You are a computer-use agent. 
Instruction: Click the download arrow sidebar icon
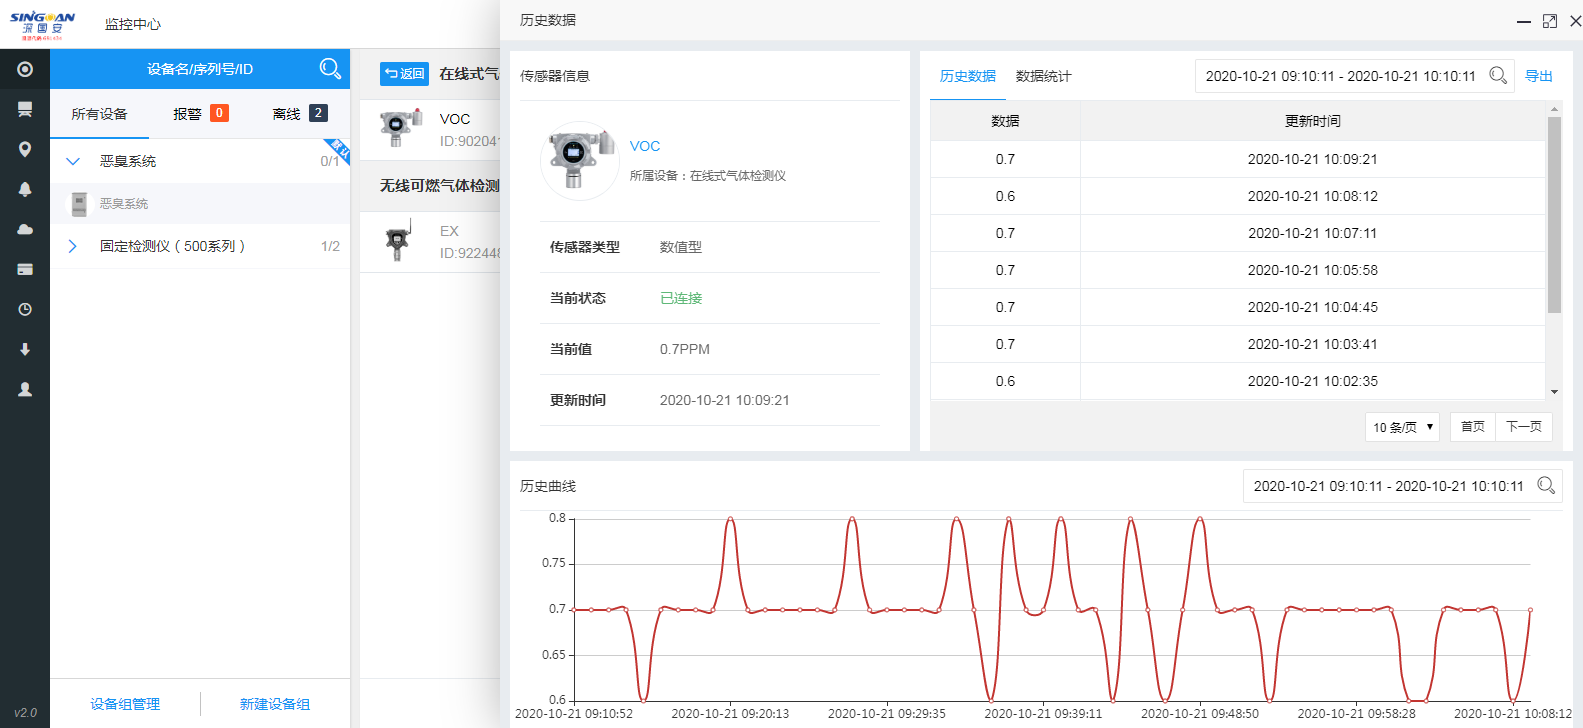pos(25,349)
